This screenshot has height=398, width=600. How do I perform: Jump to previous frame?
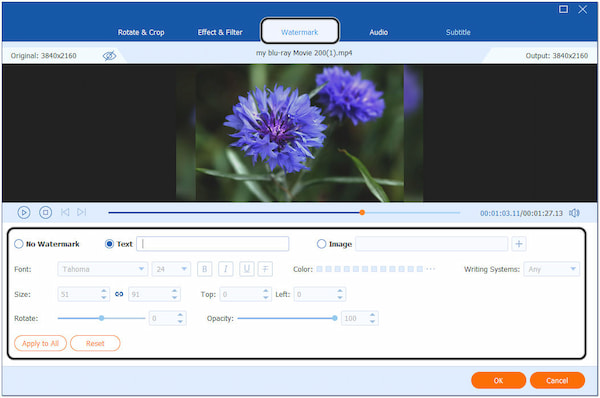[65, 212]
